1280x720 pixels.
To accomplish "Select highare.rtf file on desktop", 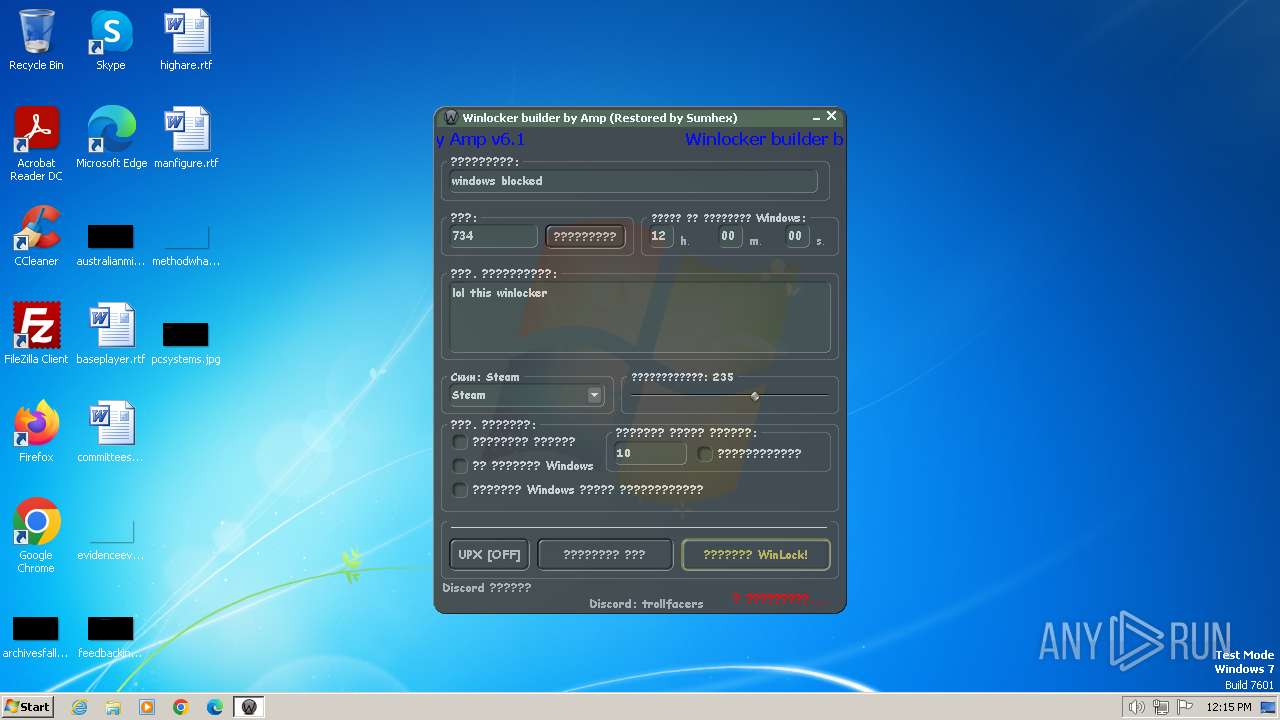I will (186, 40).
